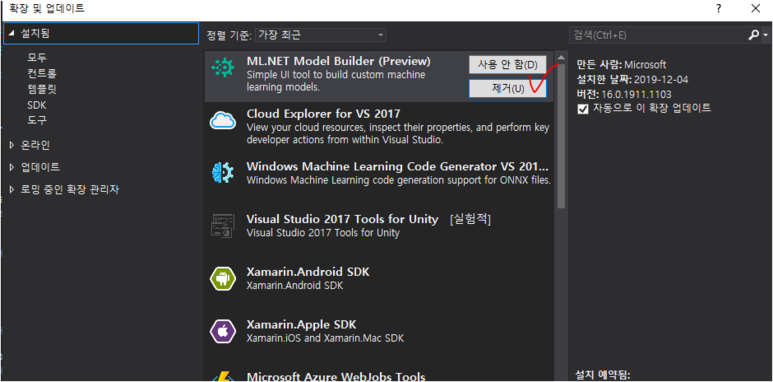Click the 버전: 16.0.1911.1103 text

coord(624,94)
